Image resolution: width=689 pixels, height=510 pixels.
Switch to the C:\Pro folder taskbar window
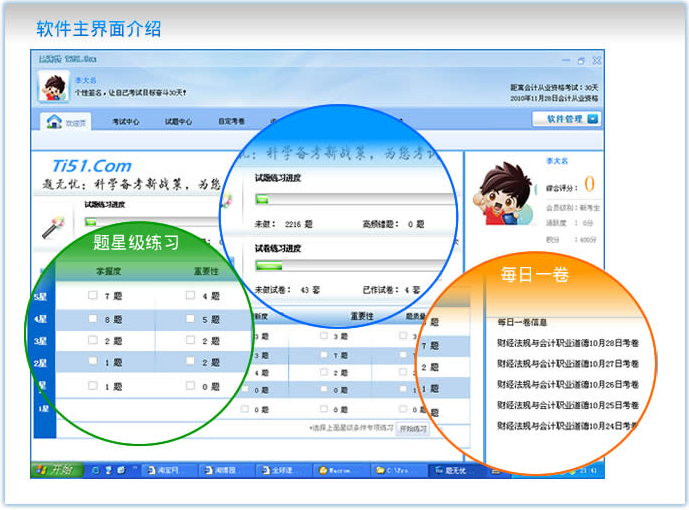click(x=399, y=470)
